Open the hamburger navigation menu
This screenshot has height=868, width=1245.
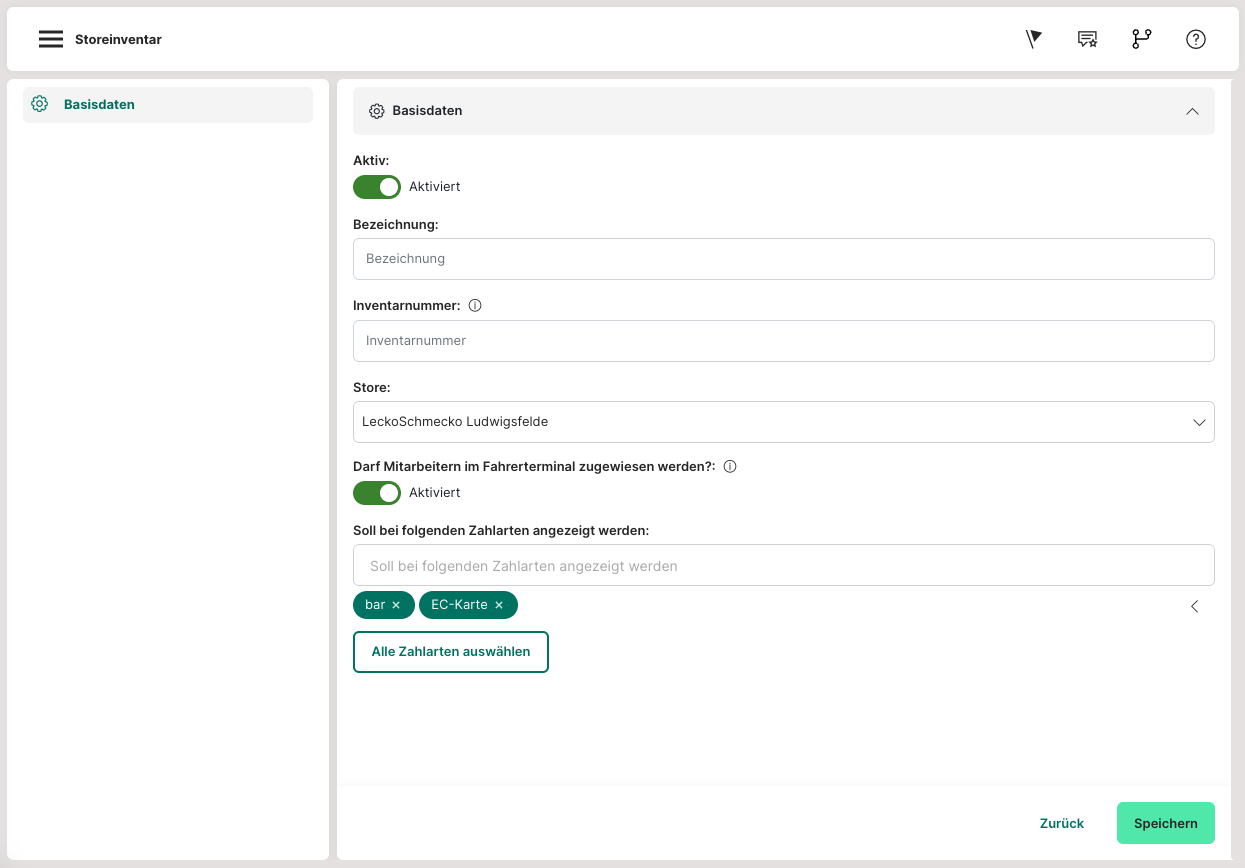click(x=51, y=39)
